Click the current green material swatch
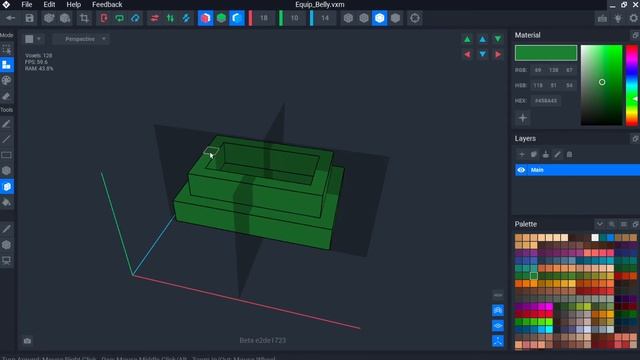This screenshot has width=640, height=360. [x=546, y=53]
